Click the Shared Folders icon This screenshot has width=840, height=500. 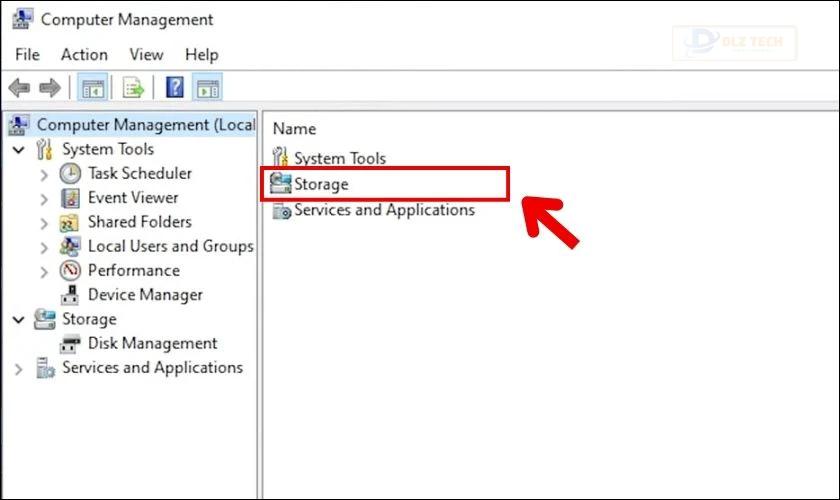pos(70,222)
